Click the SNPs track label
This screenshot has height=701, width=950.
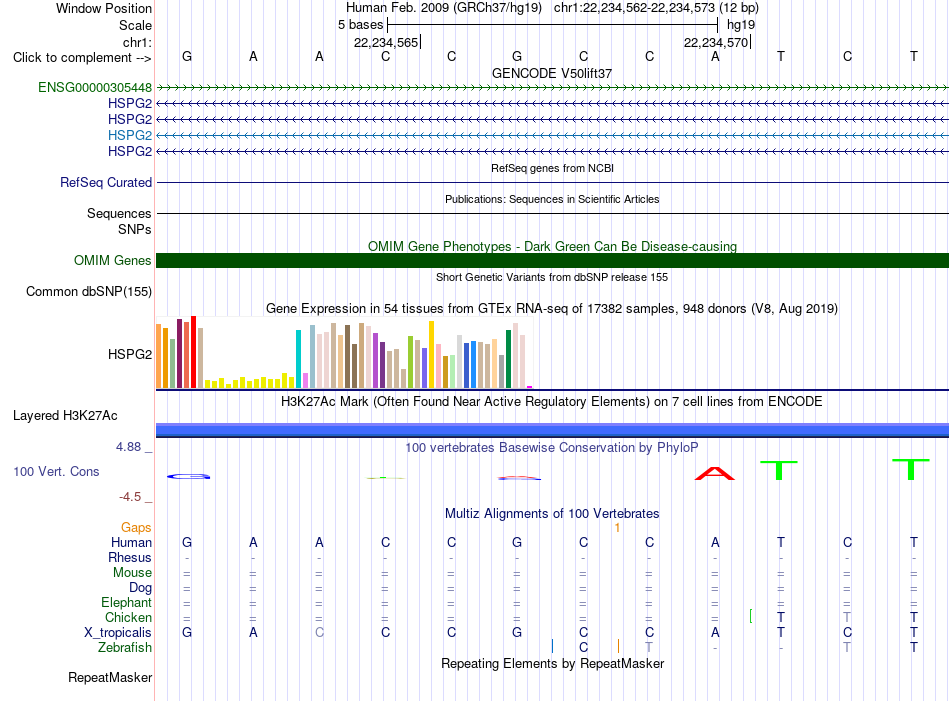[135, 229]
